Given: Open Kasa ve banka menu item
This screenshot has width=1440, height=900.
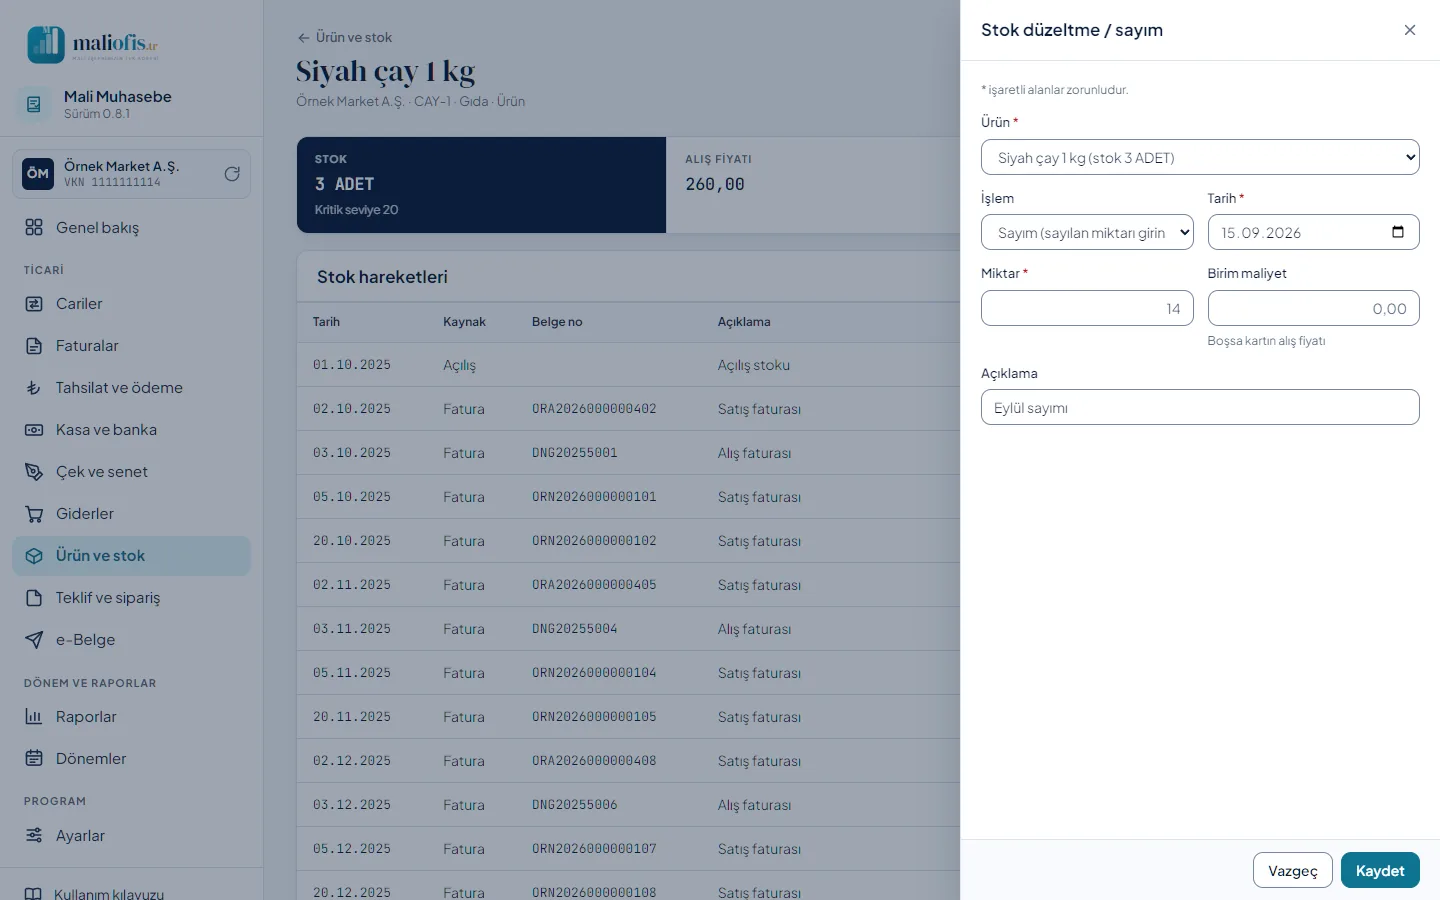Looking at the screenshot, I should click(x=132, y=430).
